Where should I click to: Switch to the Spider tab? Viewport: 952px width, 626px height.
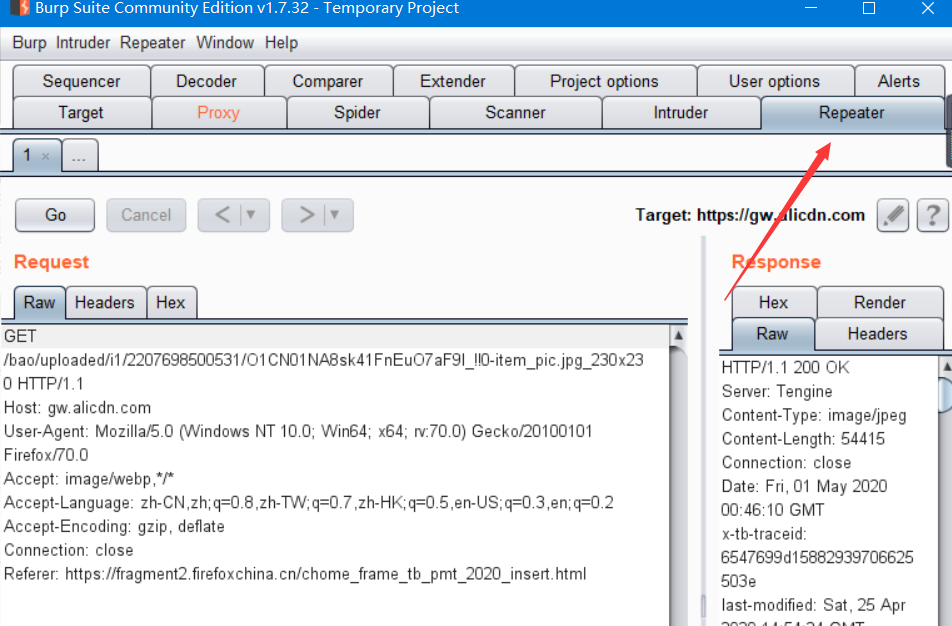357,113
